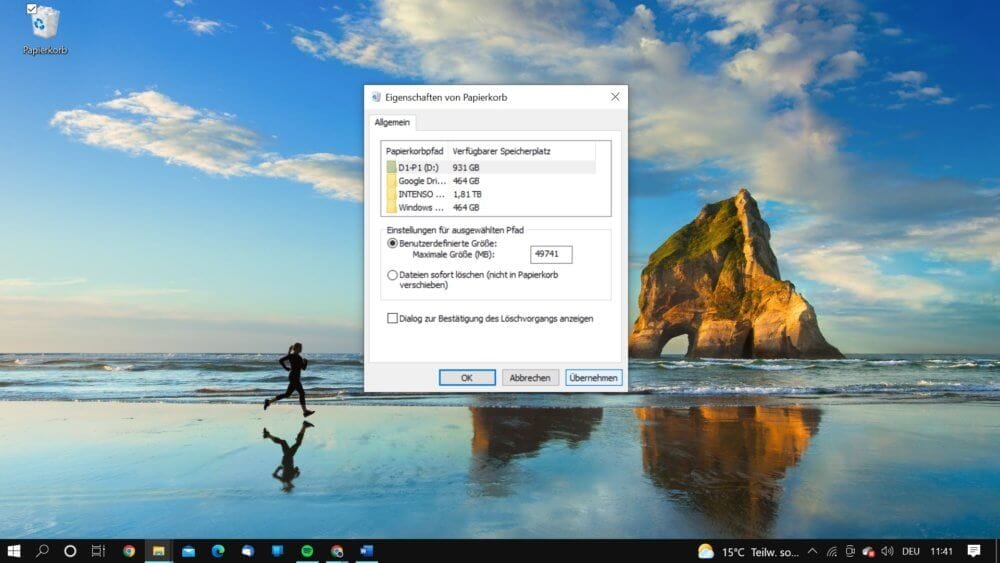Switch to the Allgemein tab
This screenshot has height=563, width=1000.
pyautogui.click(x=392, y=122)
